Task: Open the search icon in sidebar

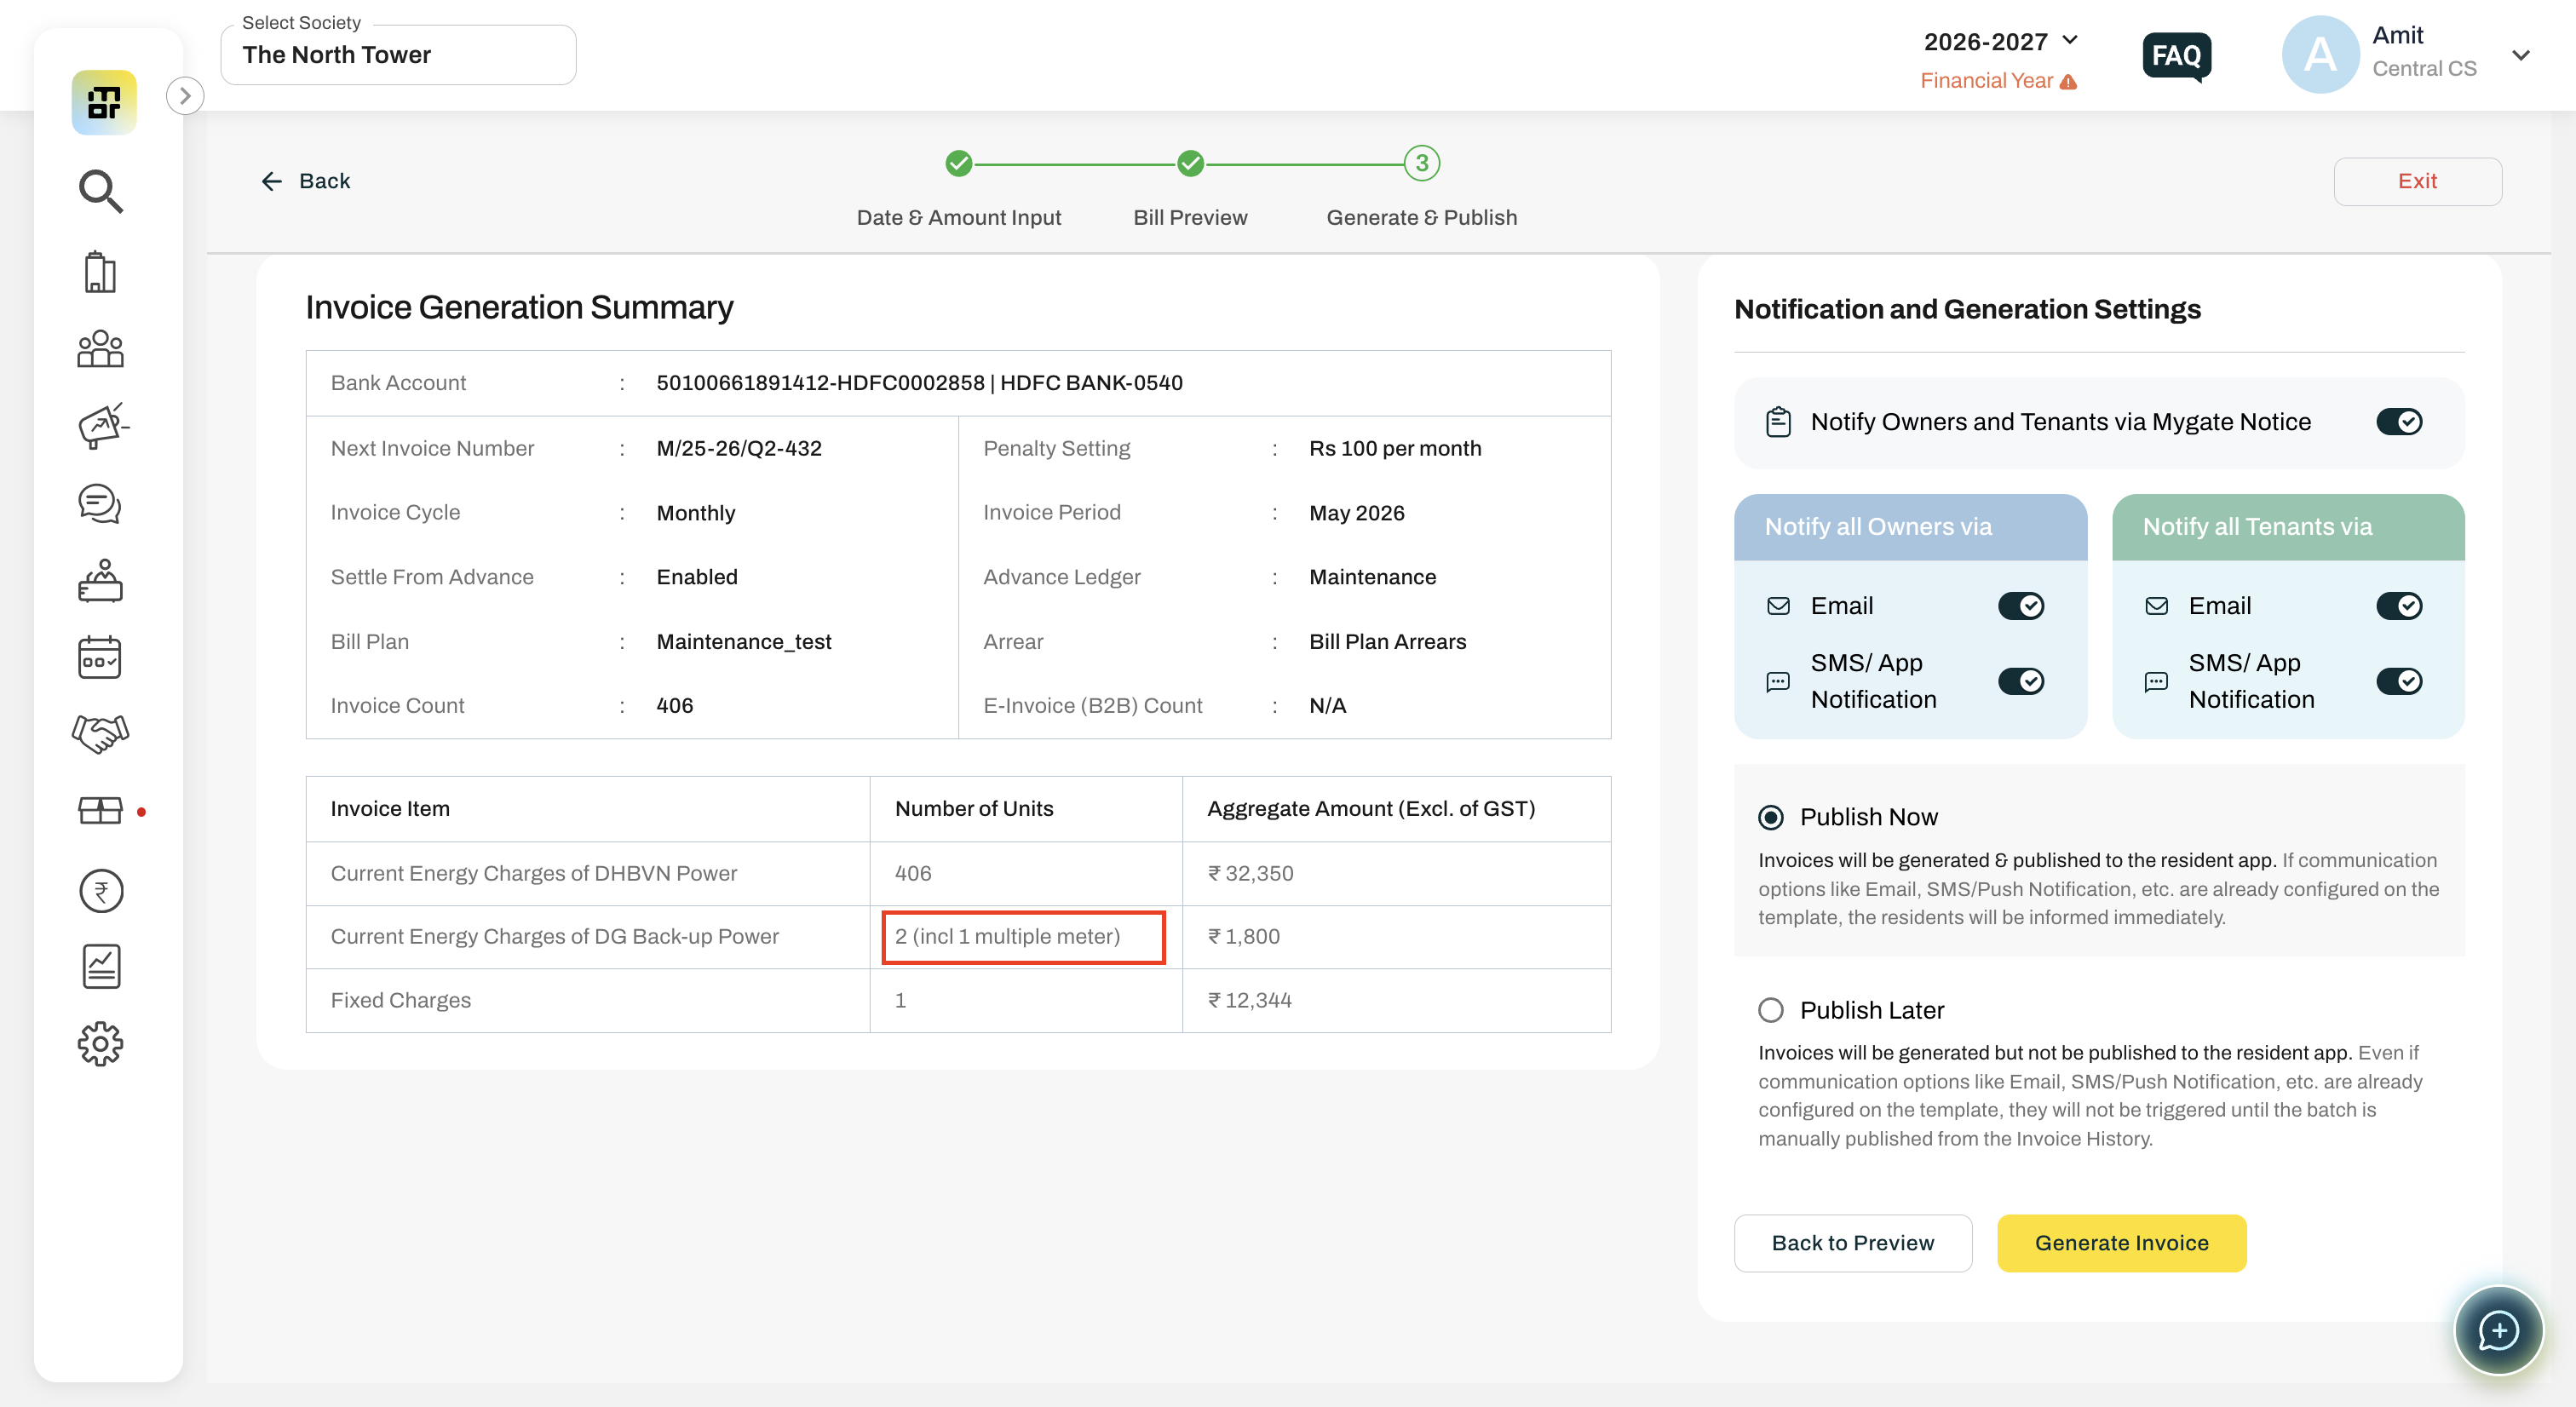Action: pyautogui.click(x=101, y=191)
